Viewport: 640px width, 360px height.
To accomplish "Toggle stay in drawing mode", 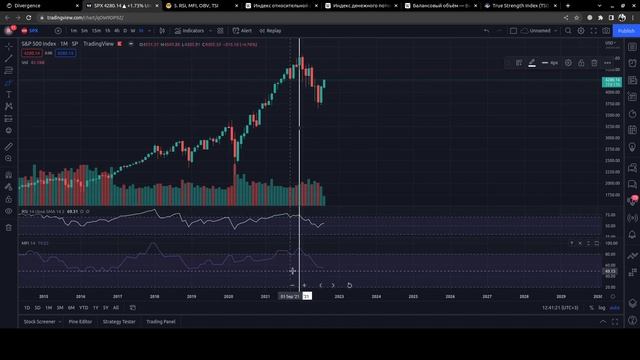I will coord(9,187).
